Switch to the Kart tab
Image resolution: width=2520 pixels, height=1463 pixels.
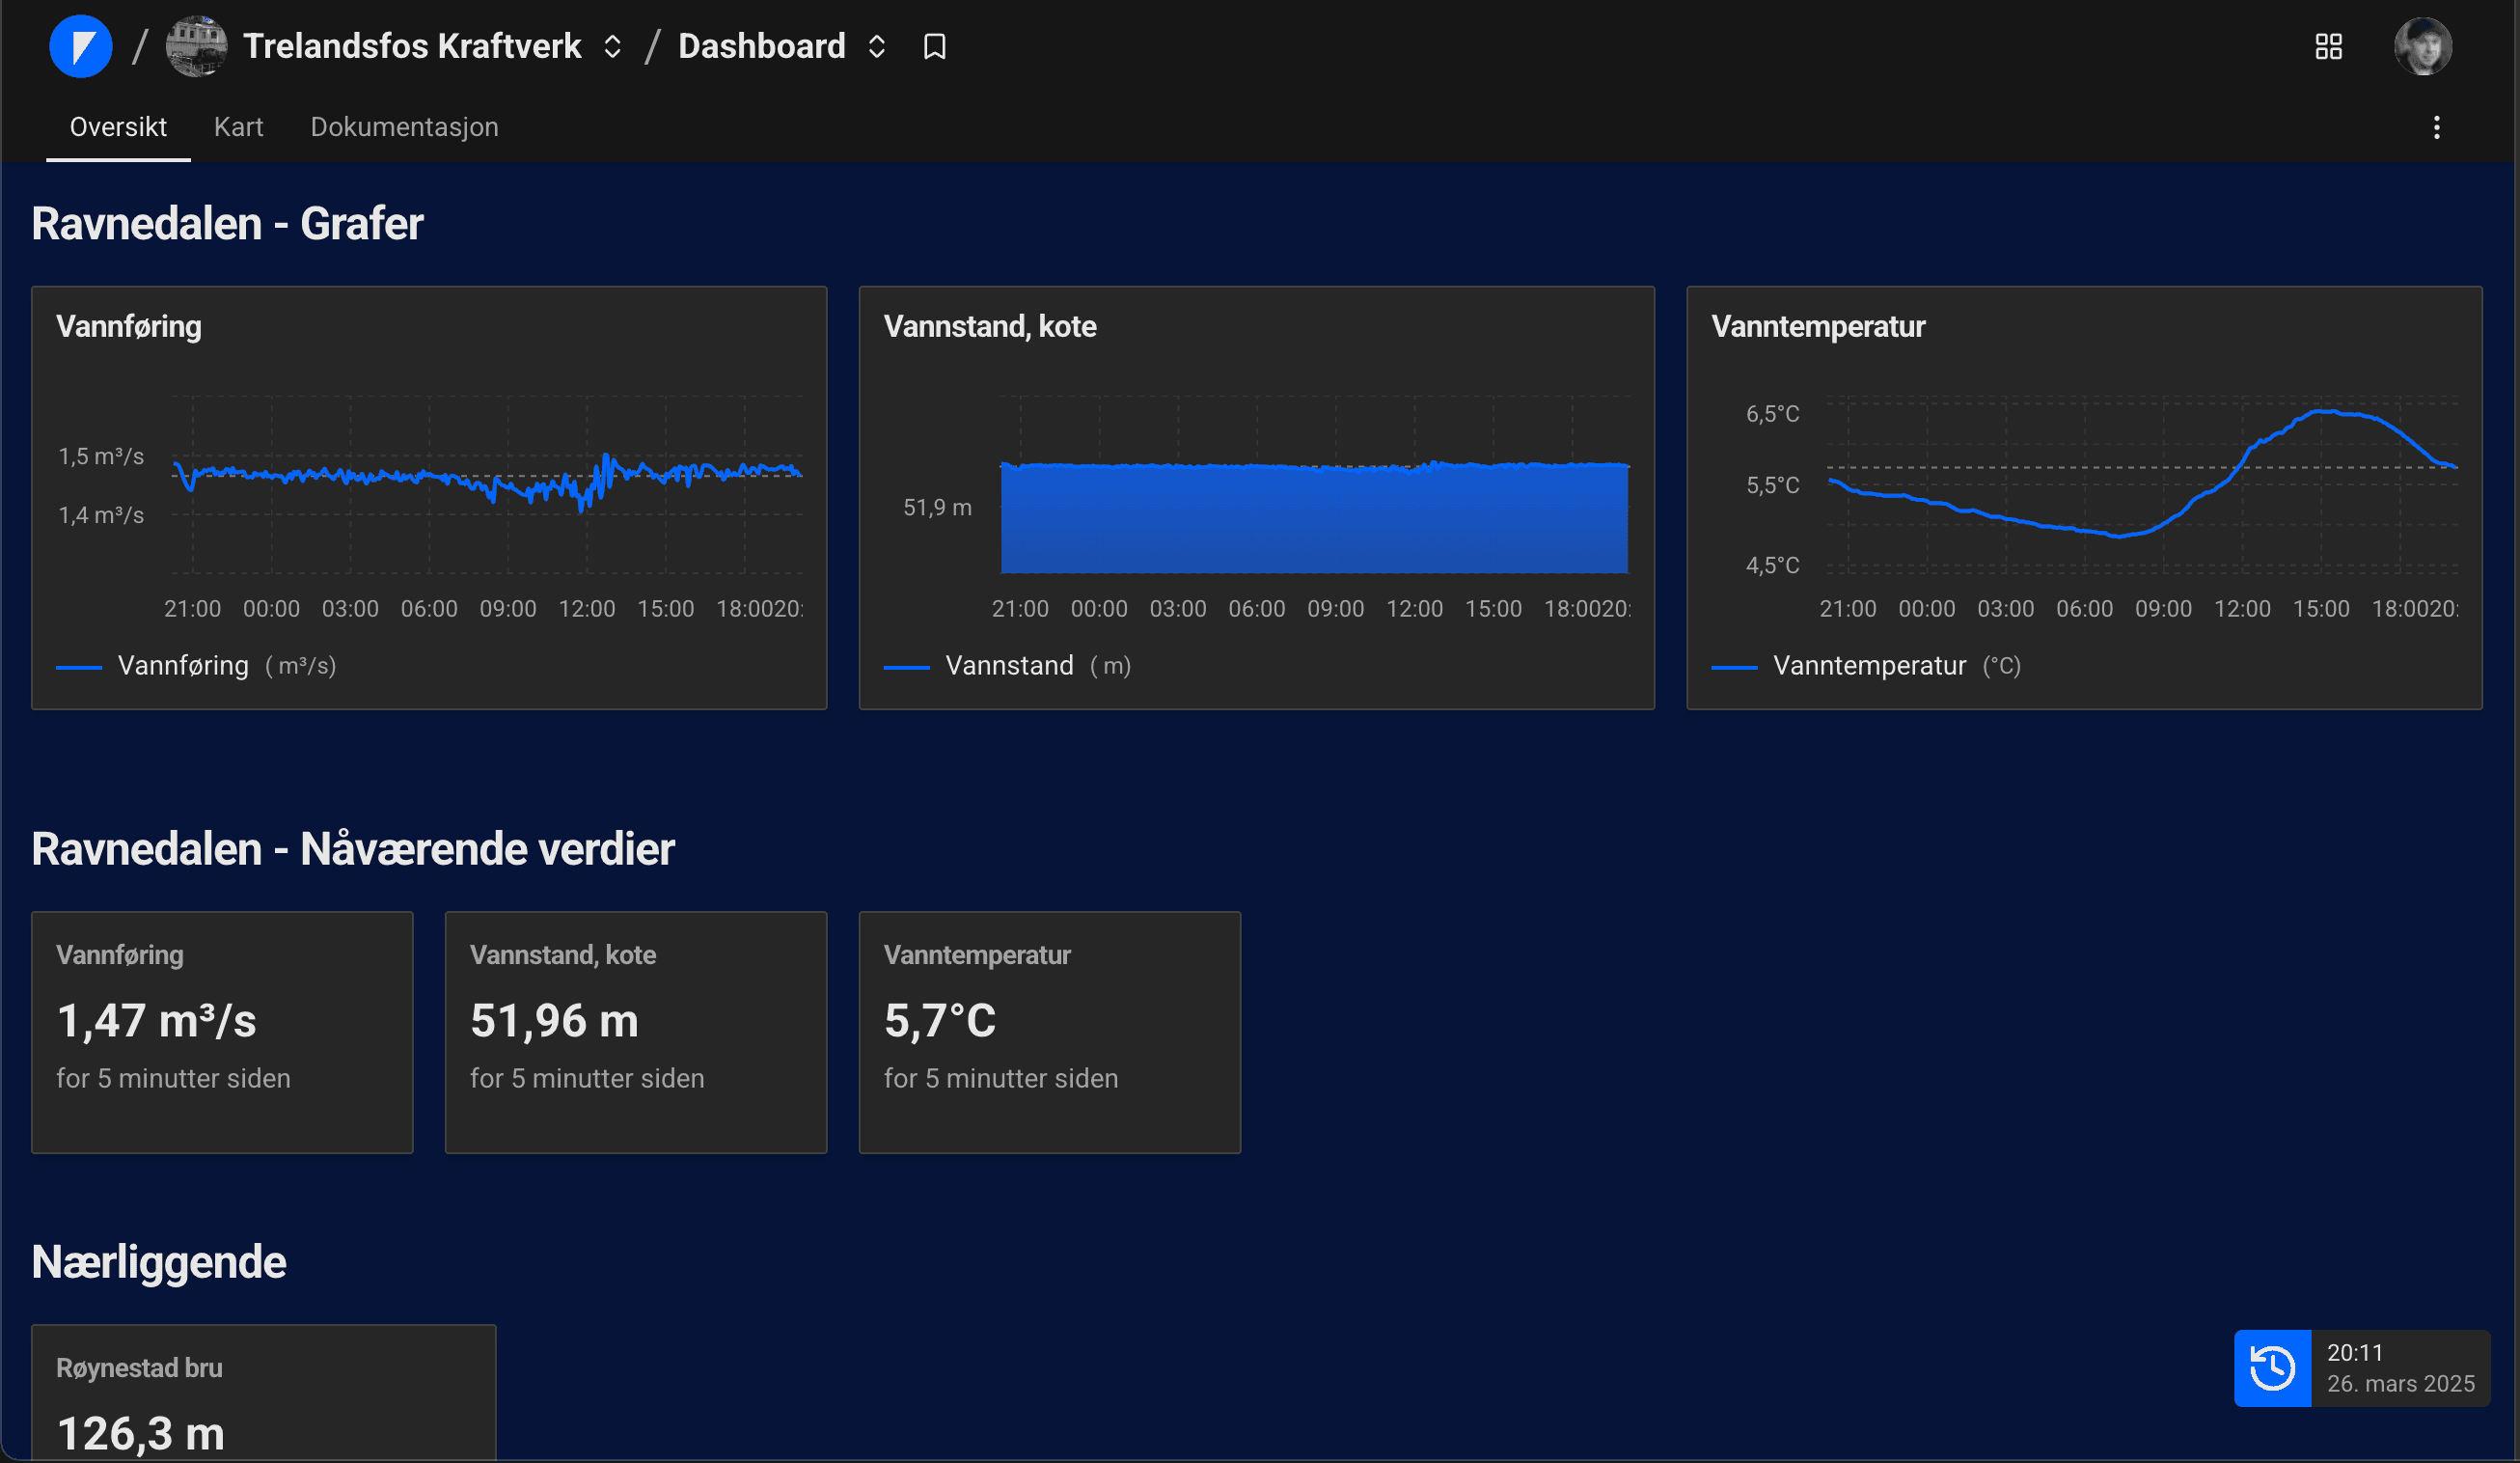(238, 127)
